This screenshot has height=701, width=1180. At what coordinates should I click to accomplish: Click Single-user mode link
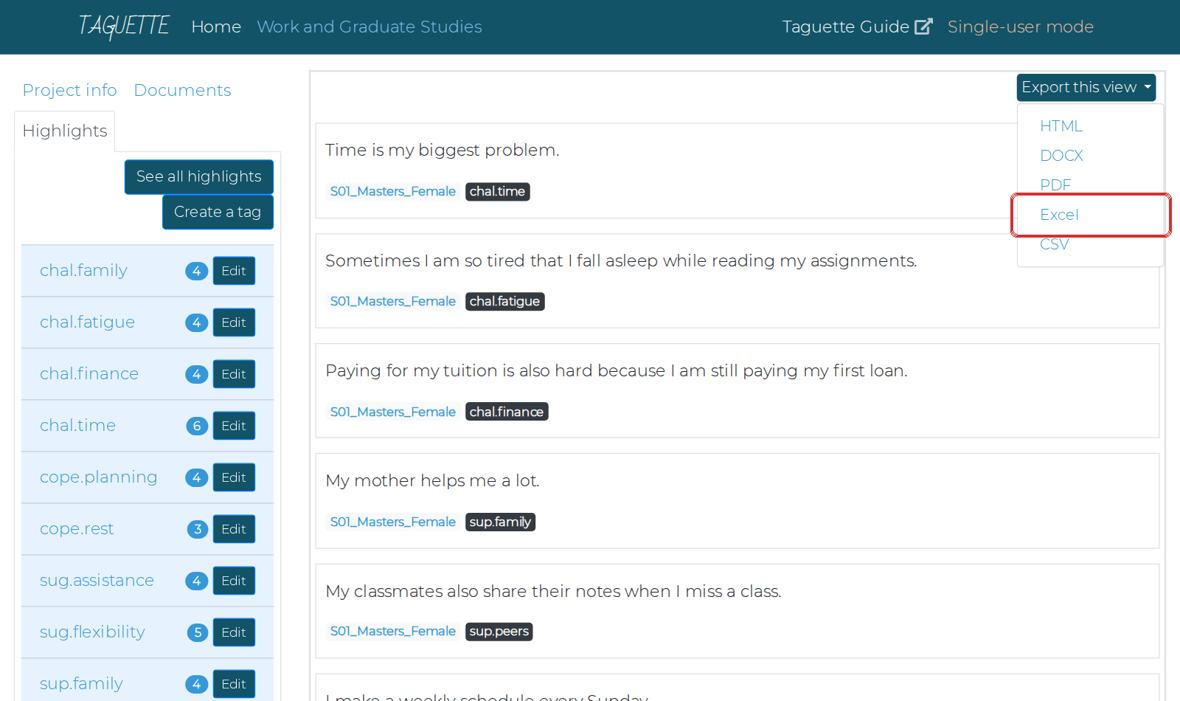[x=1020, y=26]
